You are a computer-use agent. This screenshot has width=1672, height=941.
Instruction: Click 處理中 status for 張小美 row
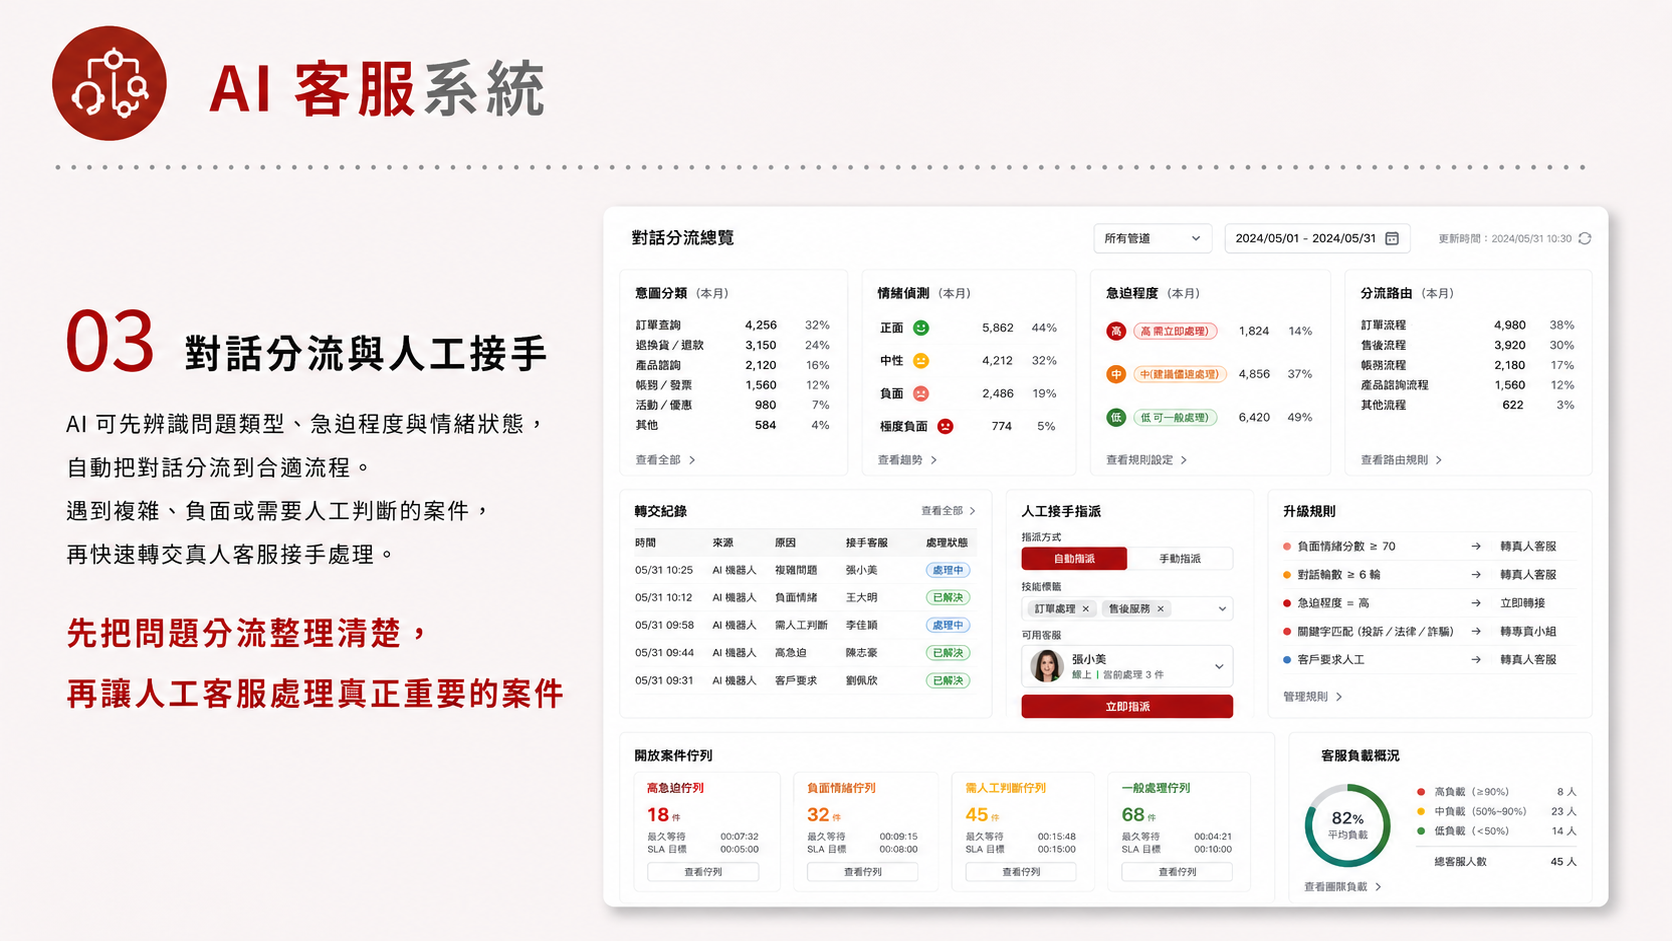pos(947,570)
